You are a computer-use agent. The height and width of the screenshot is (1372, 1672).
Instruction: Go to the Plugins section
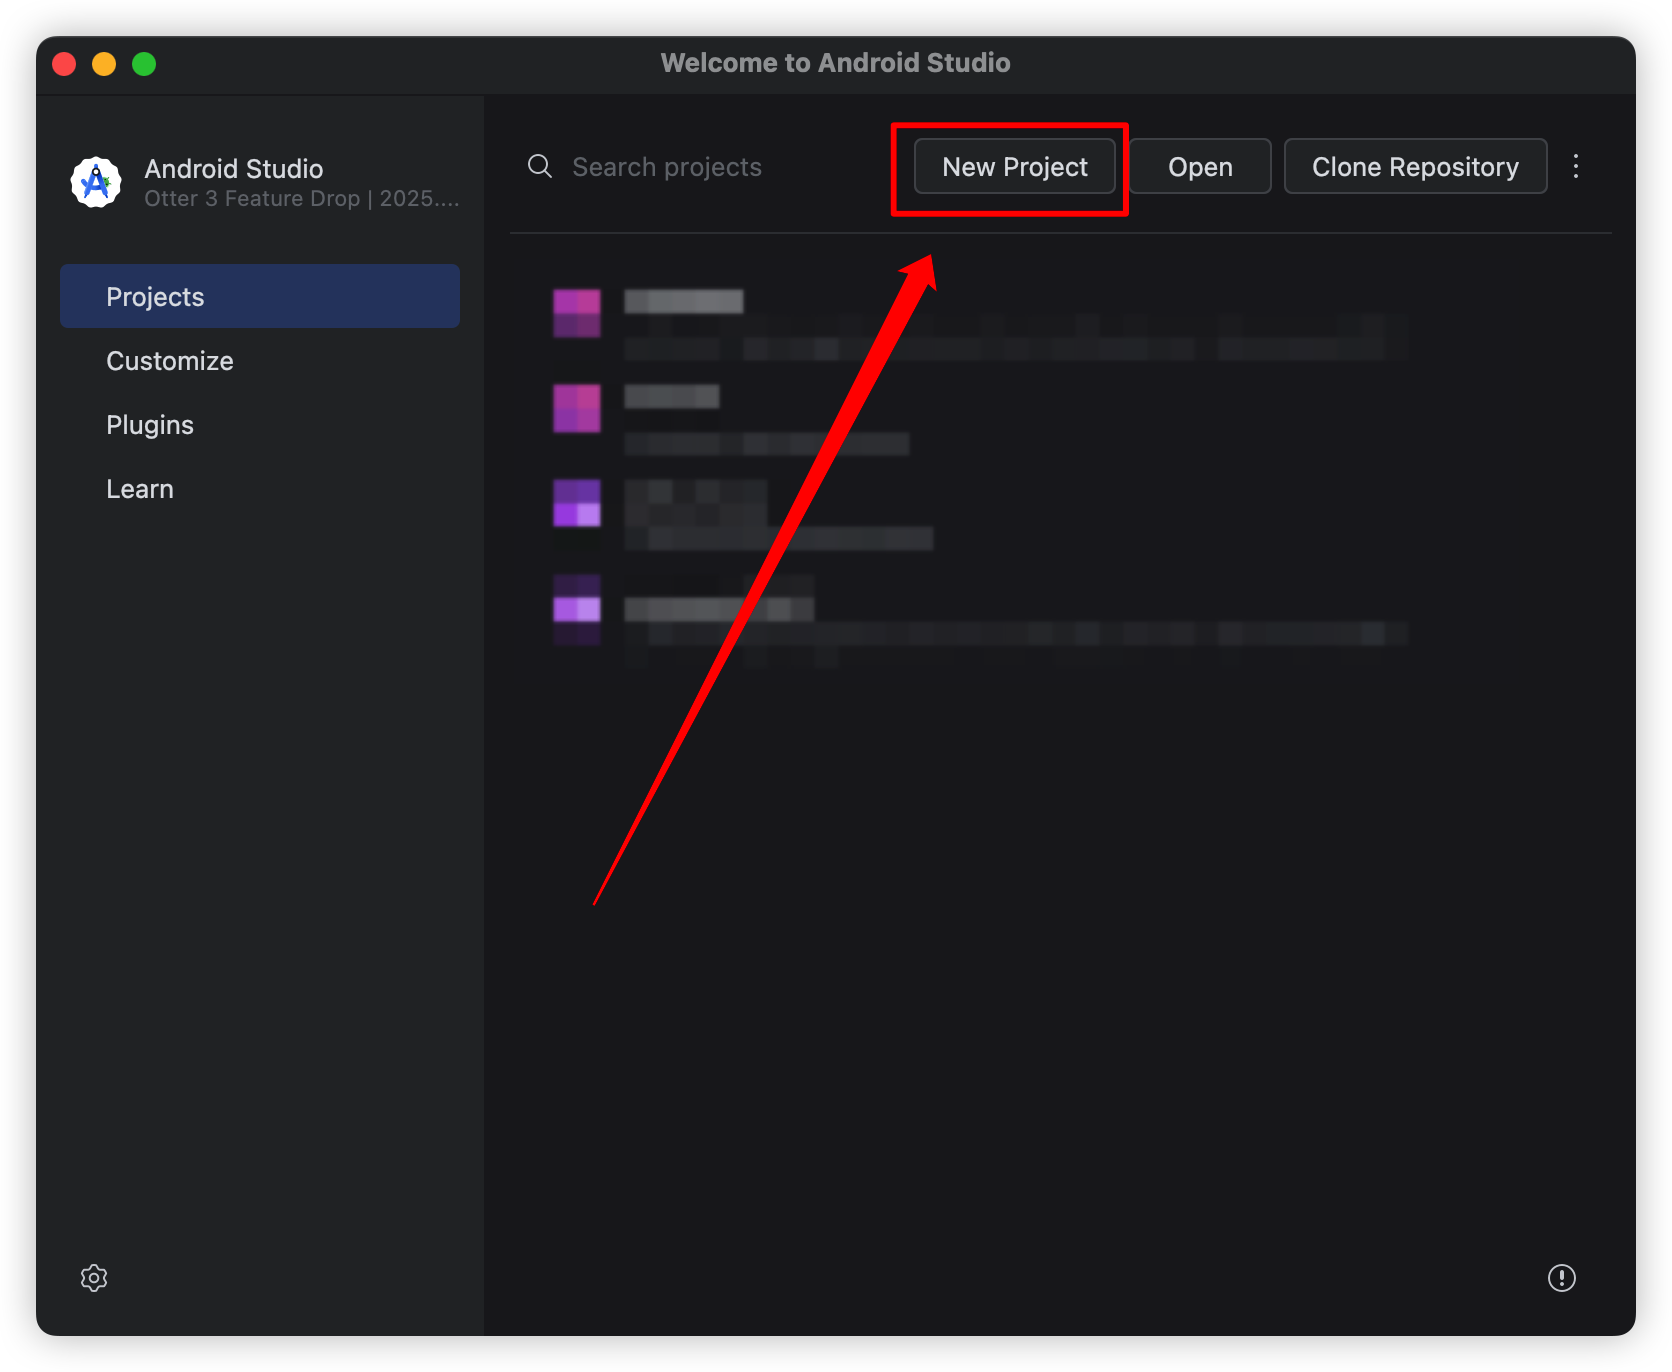tap(150, 425)
